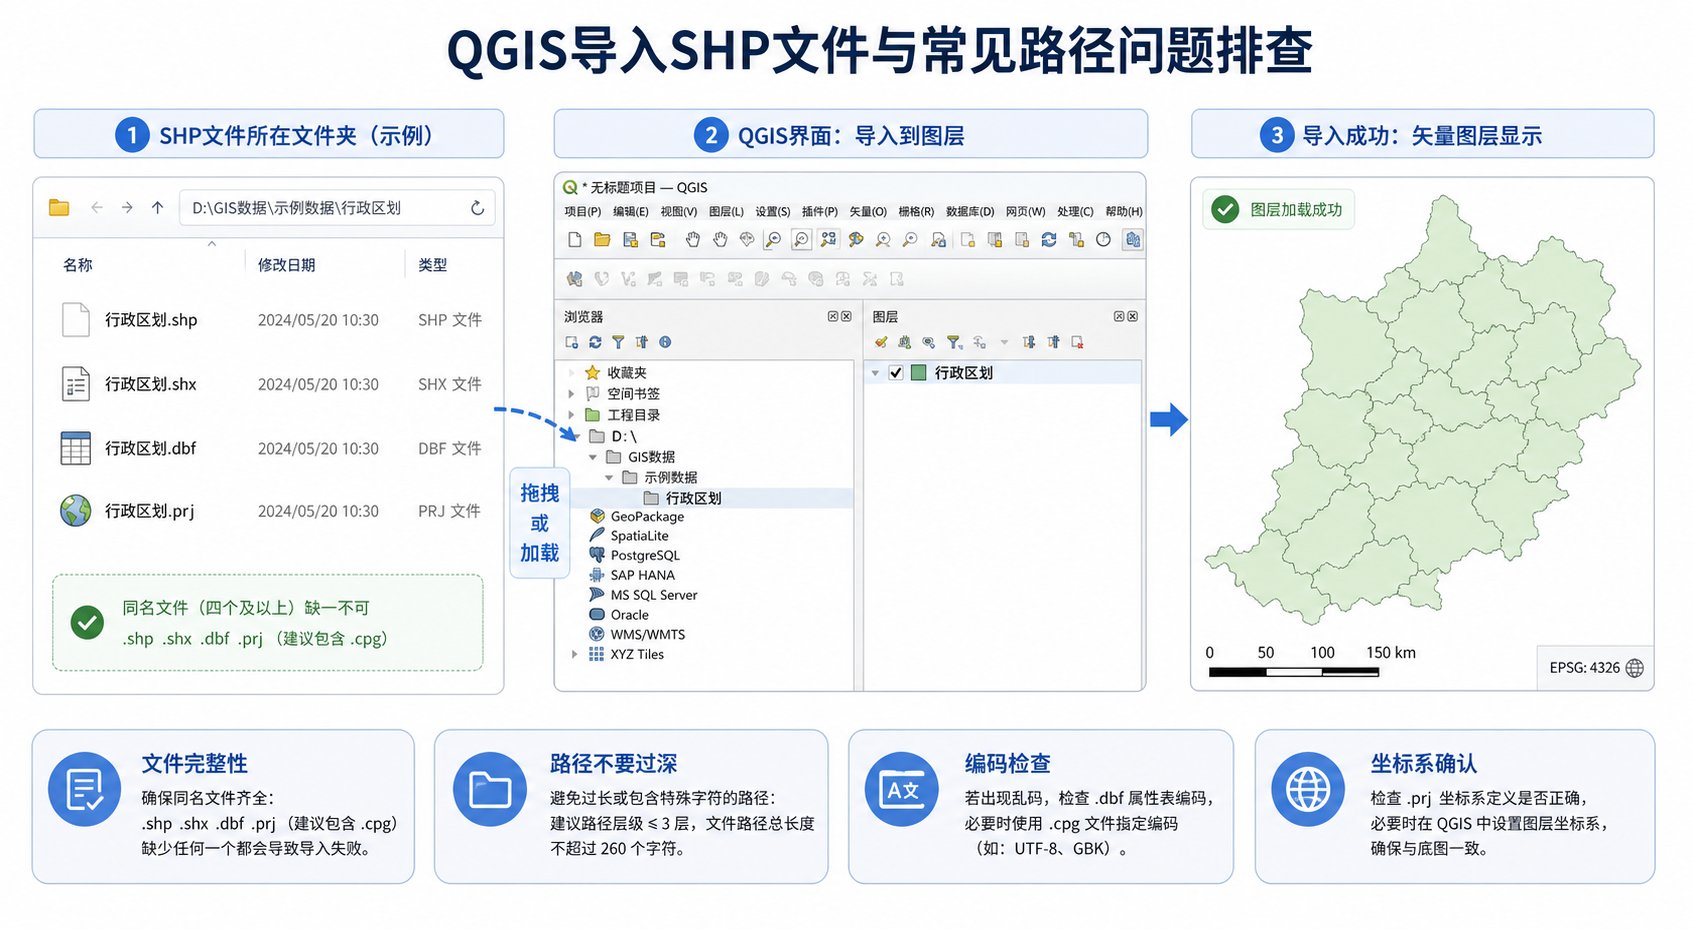The width and height of the screenshot is (1693, 929).
Task: Close the 浏览器 Browser panel
Action: tap(846, 316)
